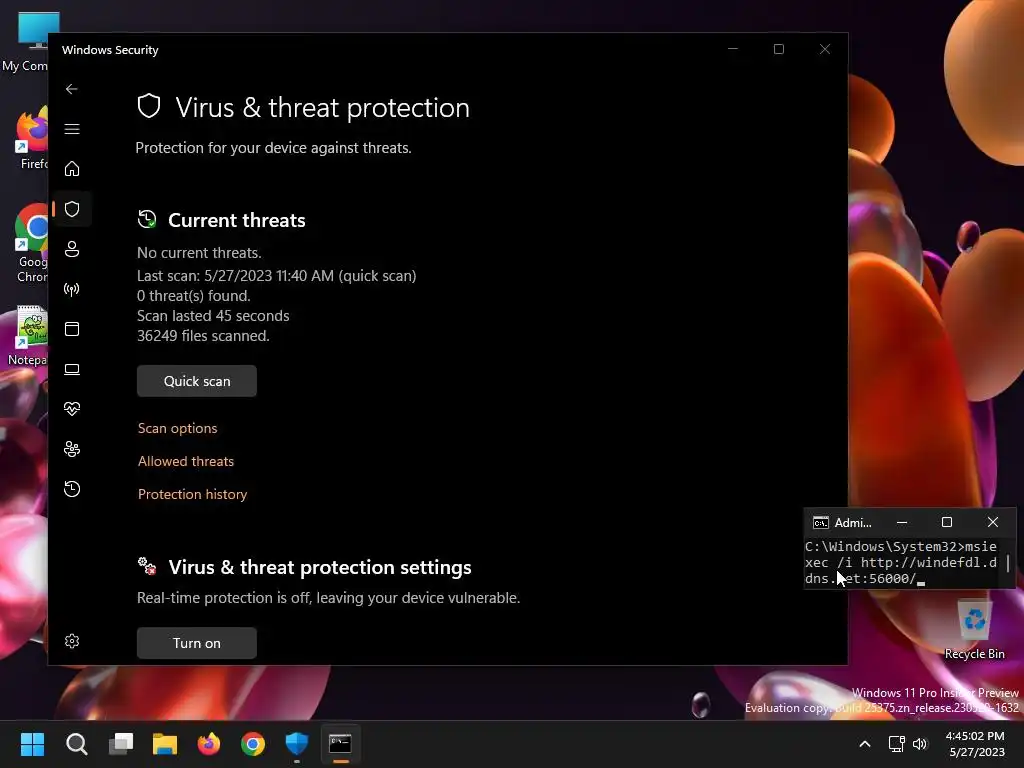Close the Windows Security window
The width and height of the screenshot is (1024, 768).
tap(825, 49)
